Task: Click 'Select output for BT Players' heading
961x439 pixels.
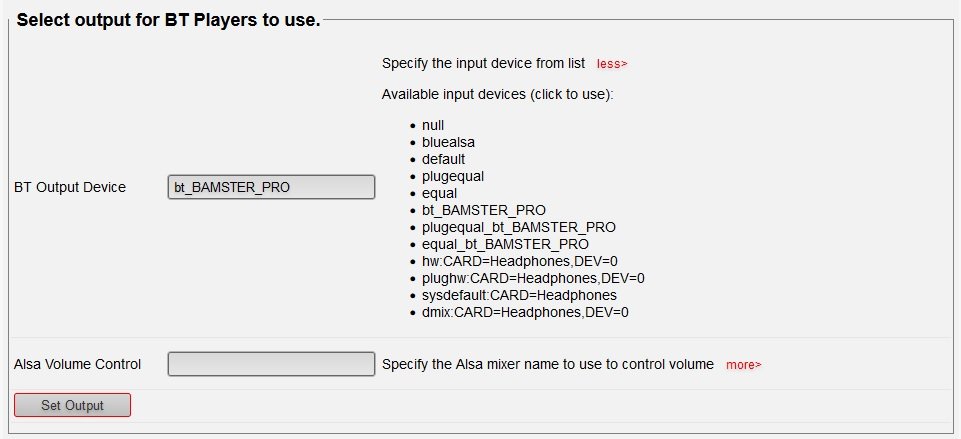Action: coord(169,21)
